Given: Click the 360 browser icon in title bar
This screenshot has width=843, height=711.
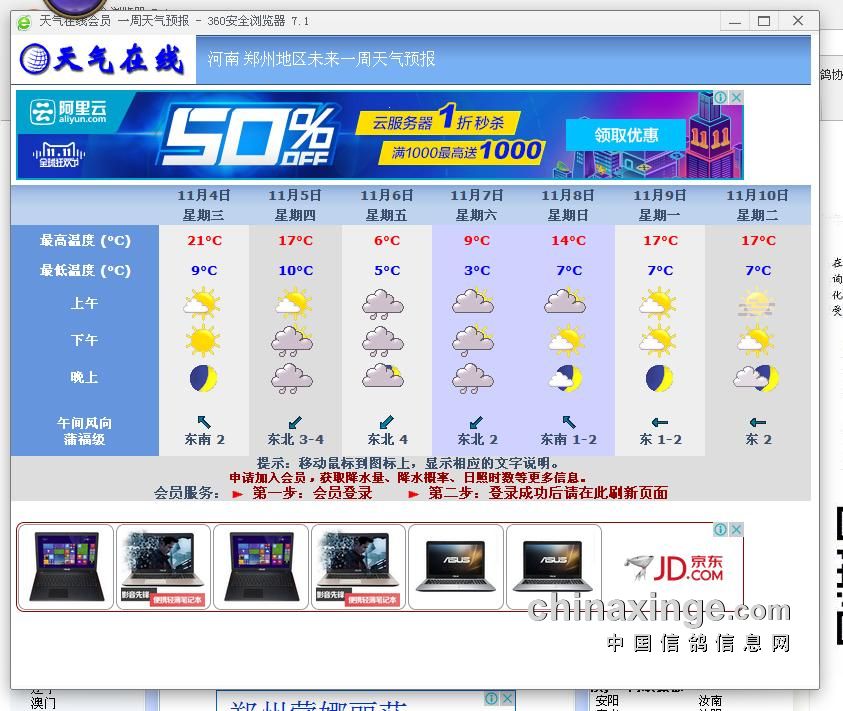Looking at the screenshot, I should 24,23.
